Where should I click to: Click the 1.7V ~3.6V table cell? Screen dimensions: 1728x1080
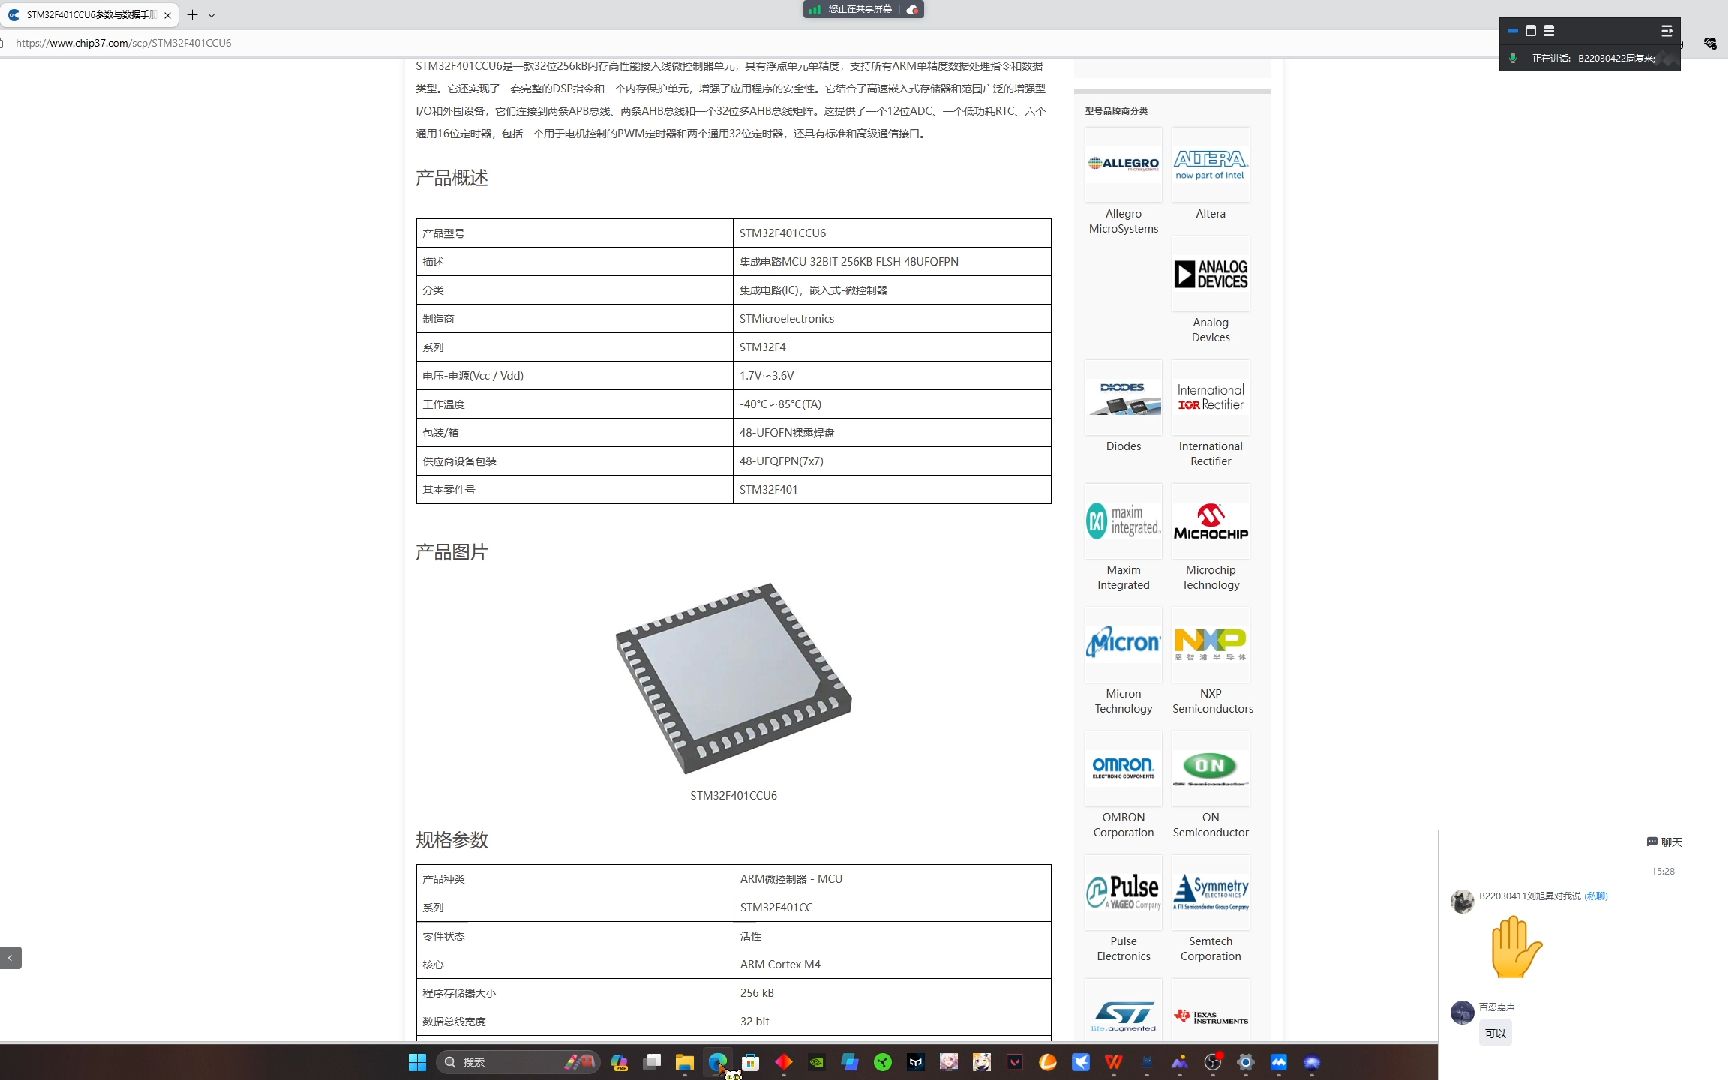[x=892, y=376]
